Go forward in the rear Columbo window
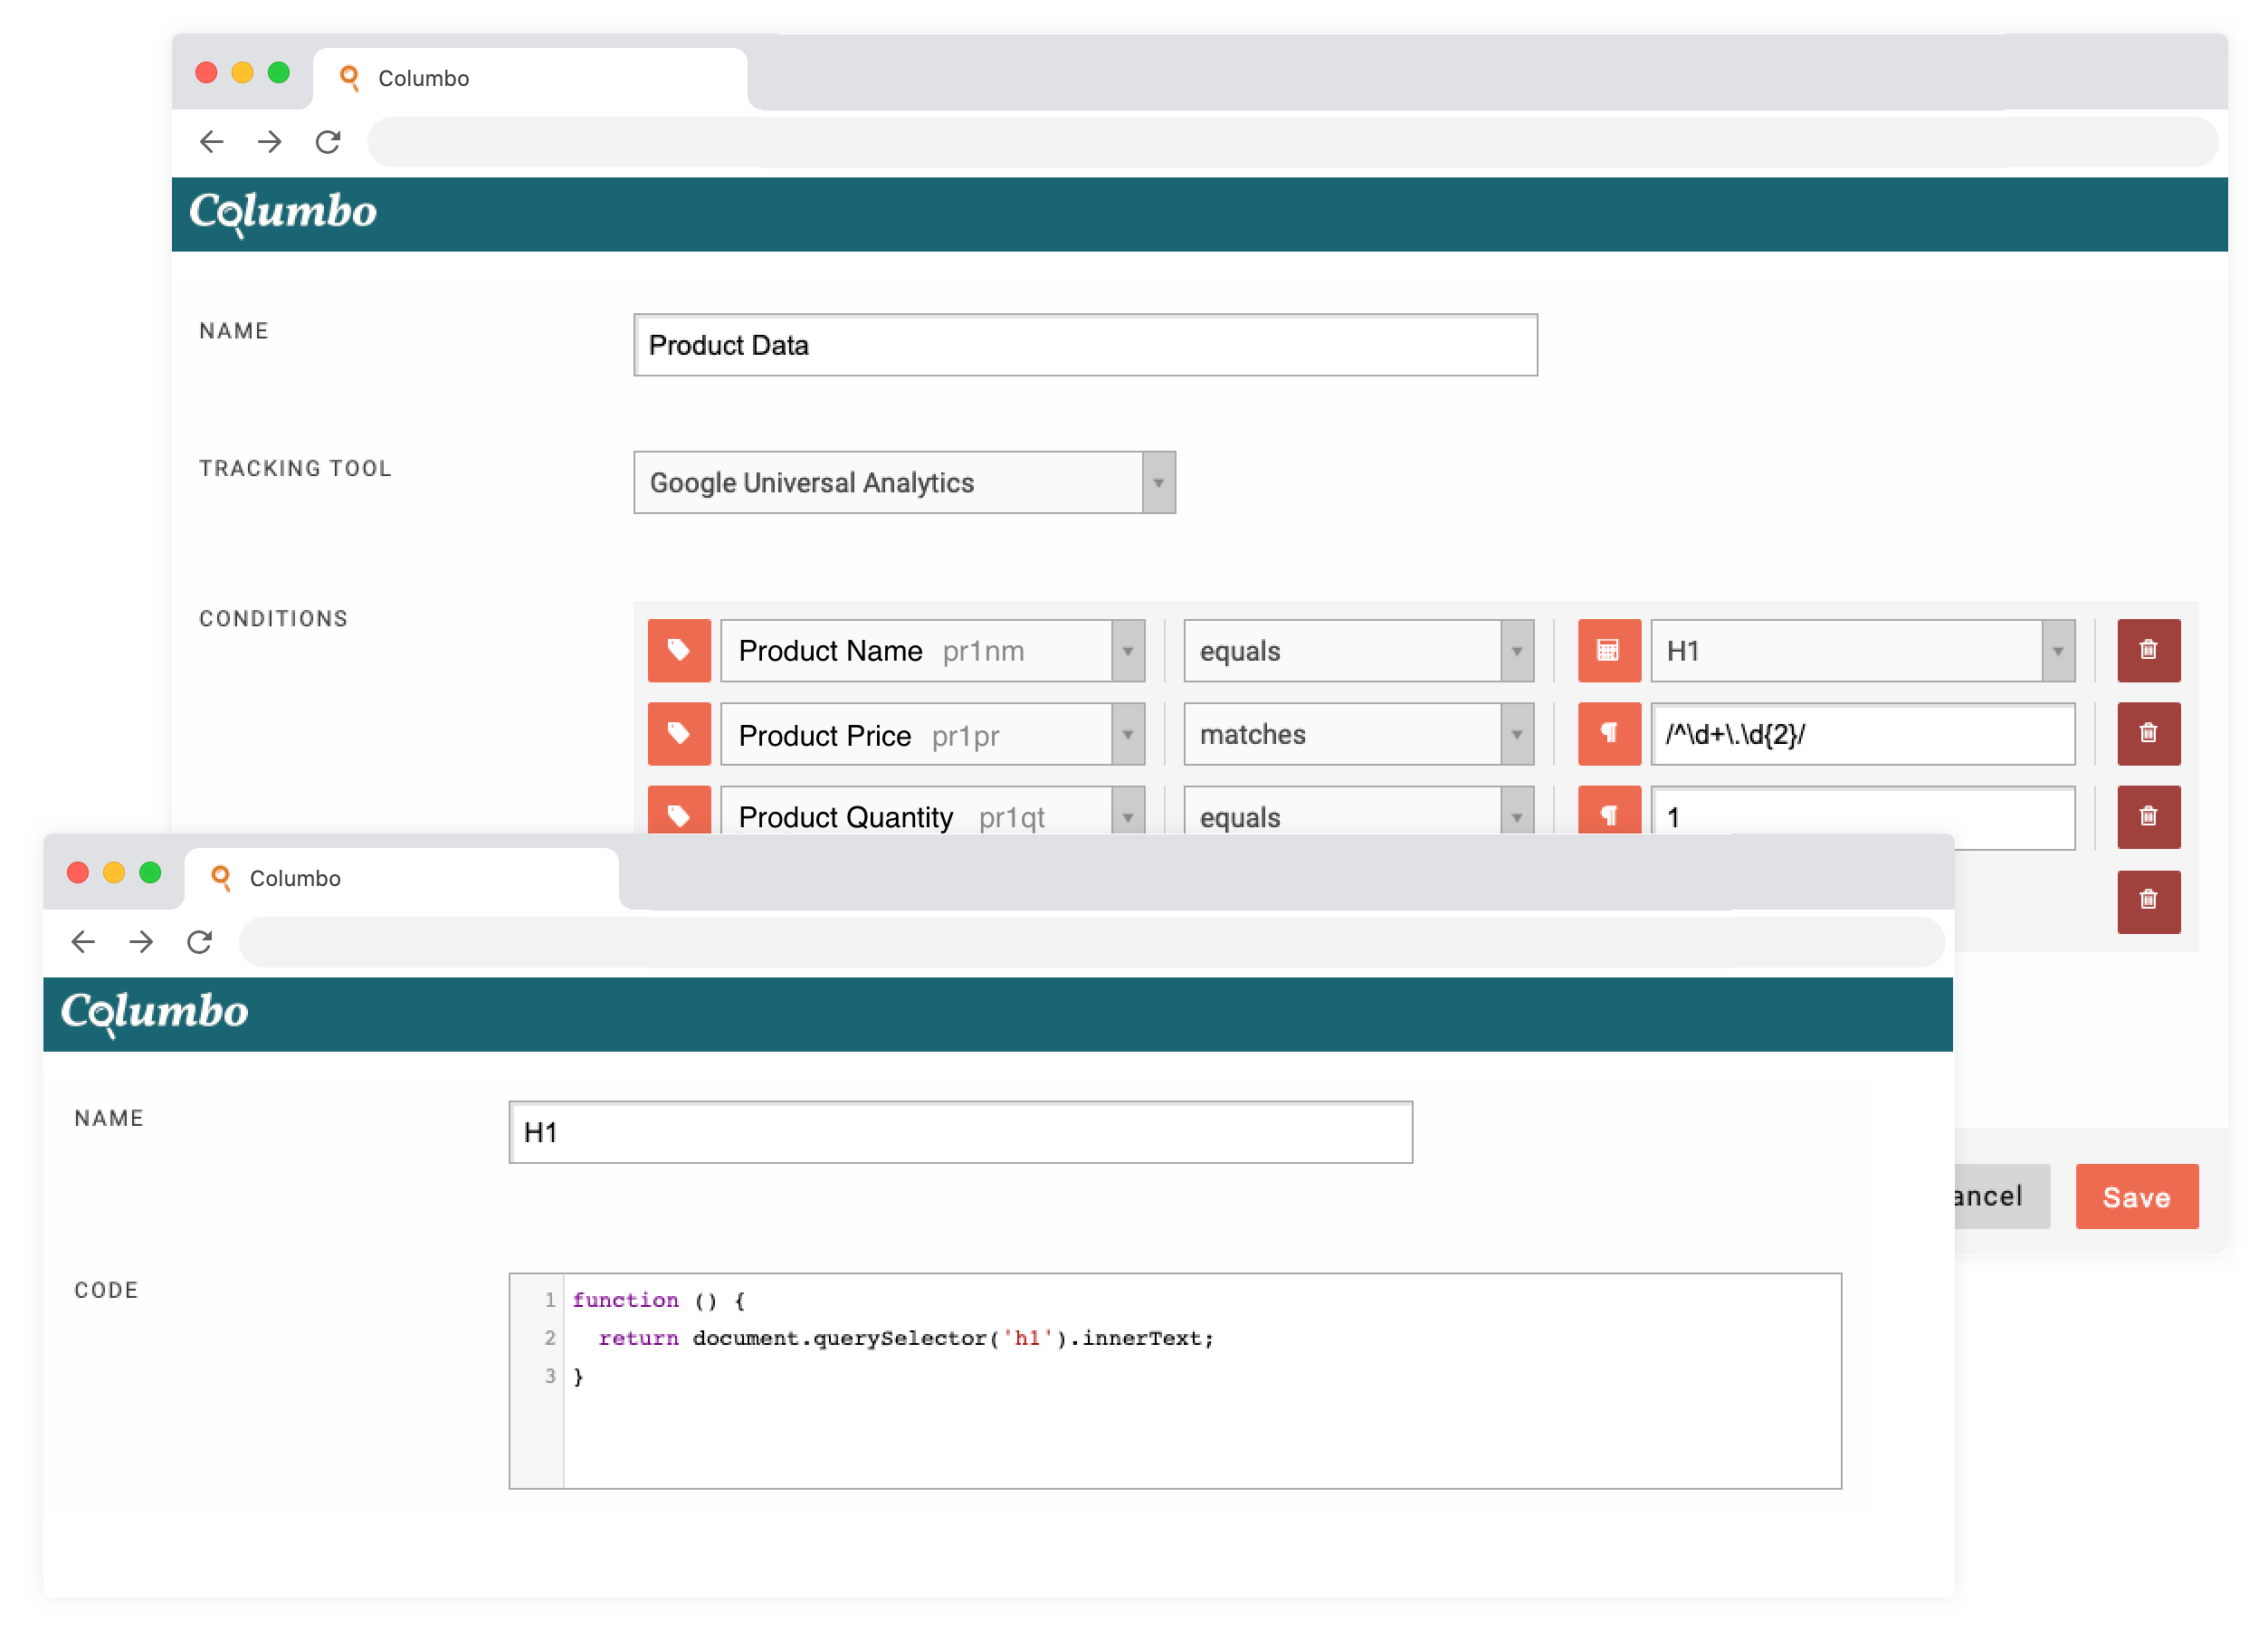This screenshot has height=1649, width=2268. tap(269, 142)
